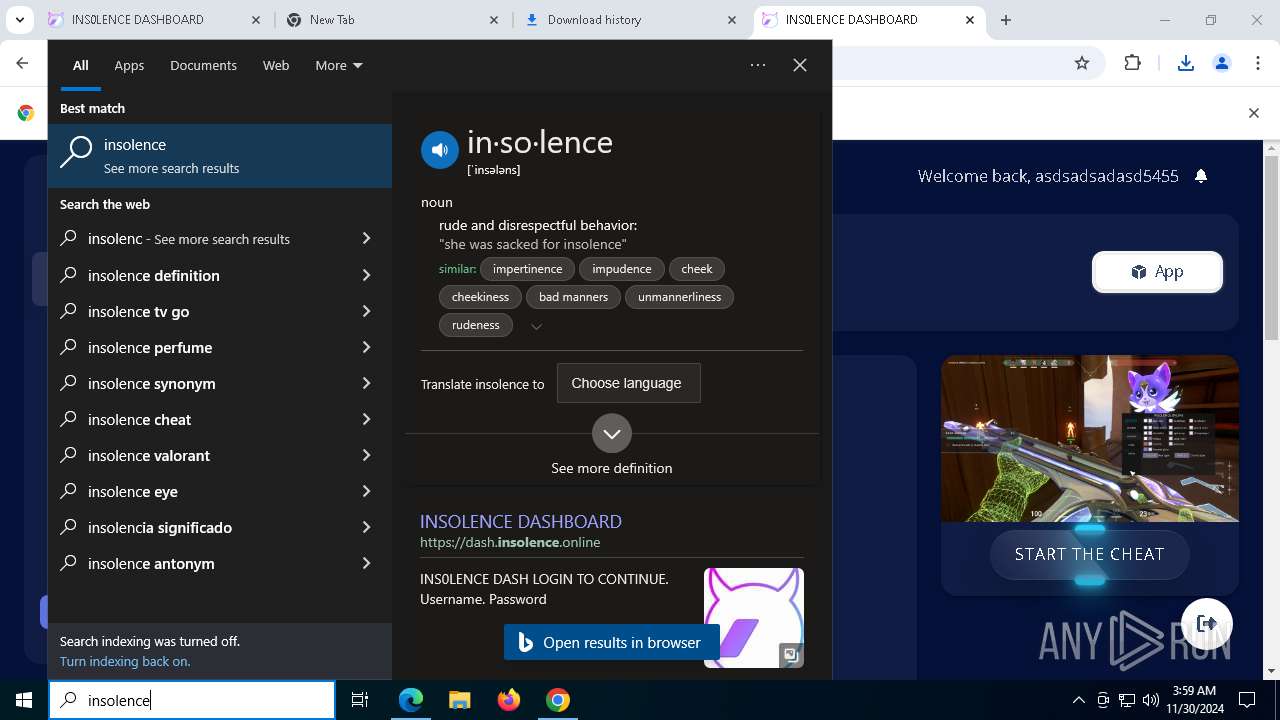Image resolution: width=1280 pixels, height=720 pixels.
Task: Open the three-dot options menu in search panel
Action: pyautogui.click(x=758, y=65)
